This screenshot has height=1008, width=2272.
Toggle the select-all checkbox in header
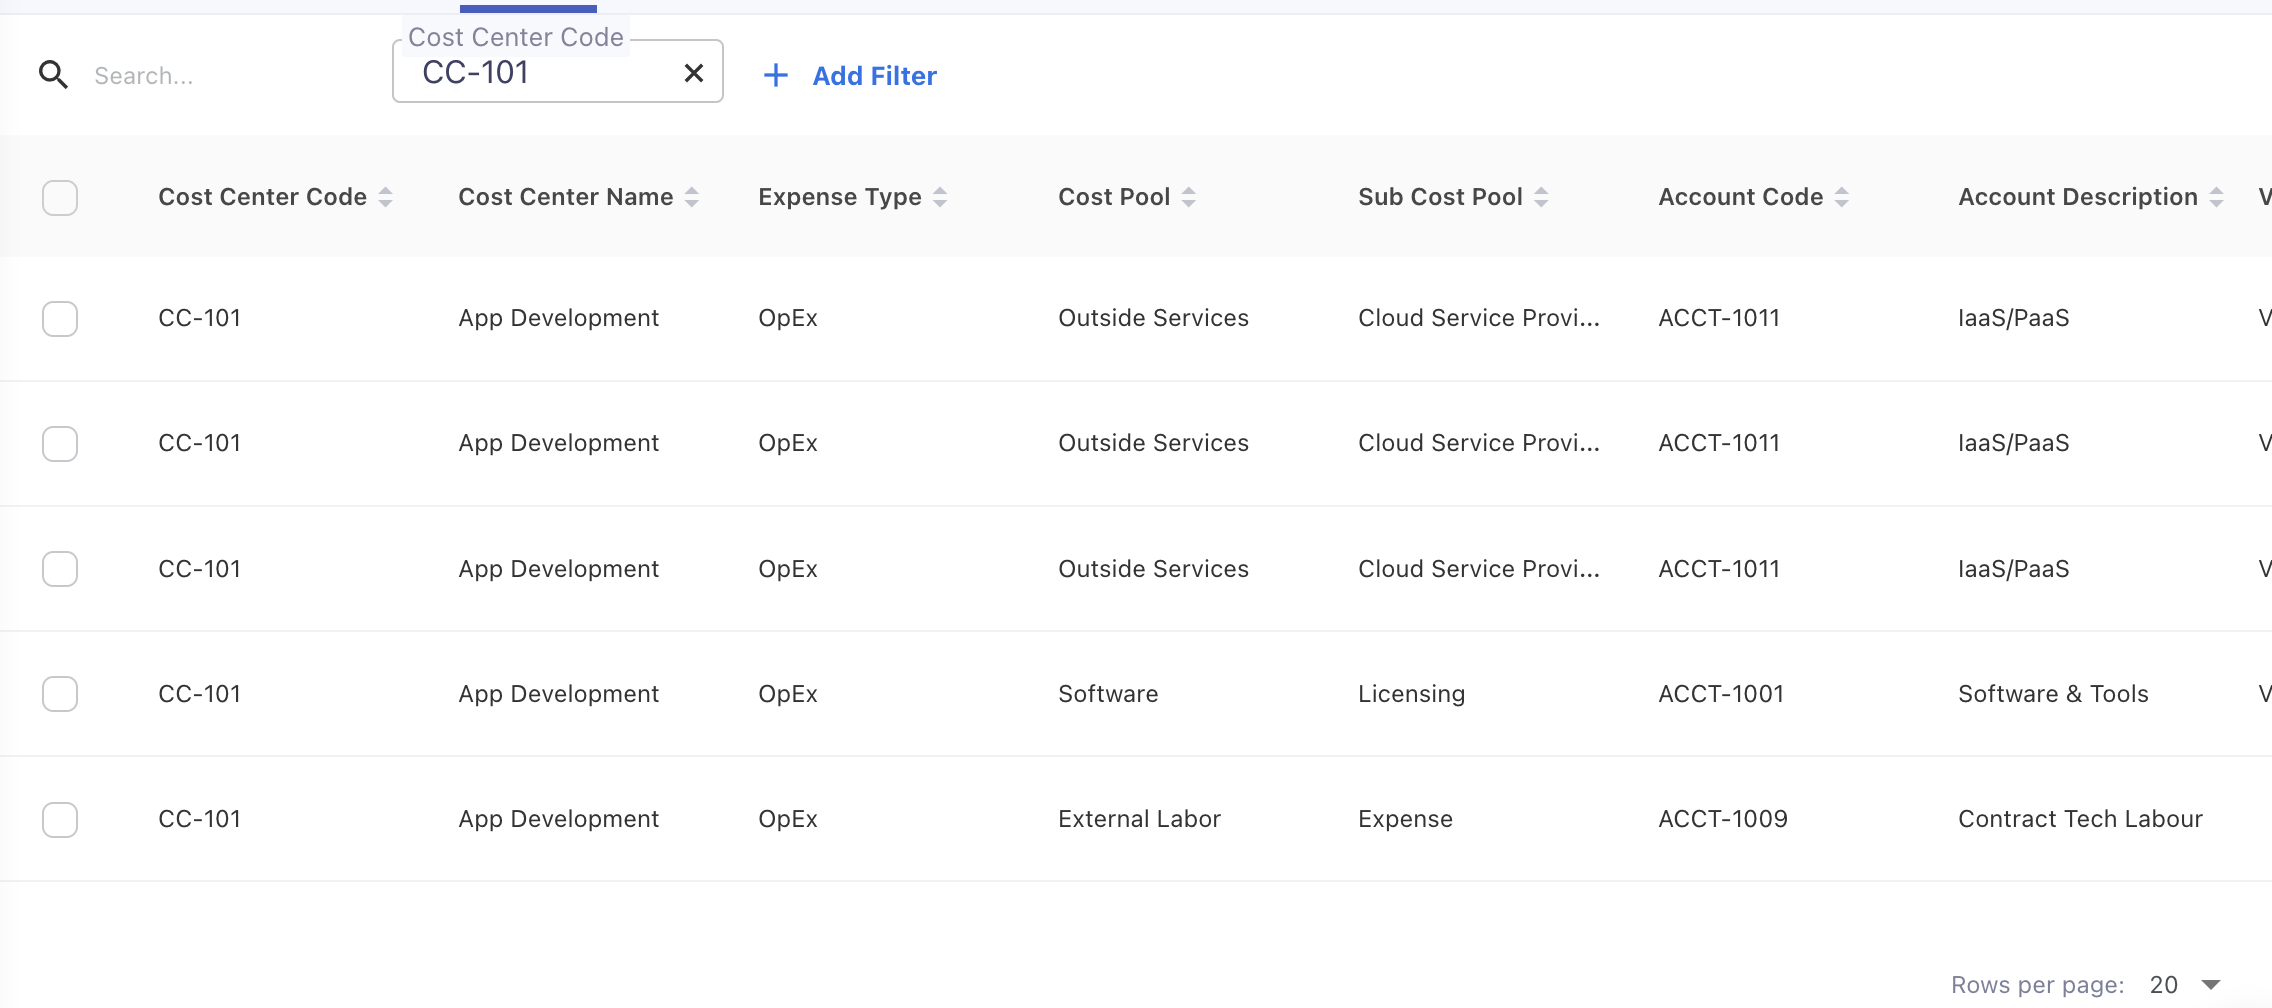[60, 198]
